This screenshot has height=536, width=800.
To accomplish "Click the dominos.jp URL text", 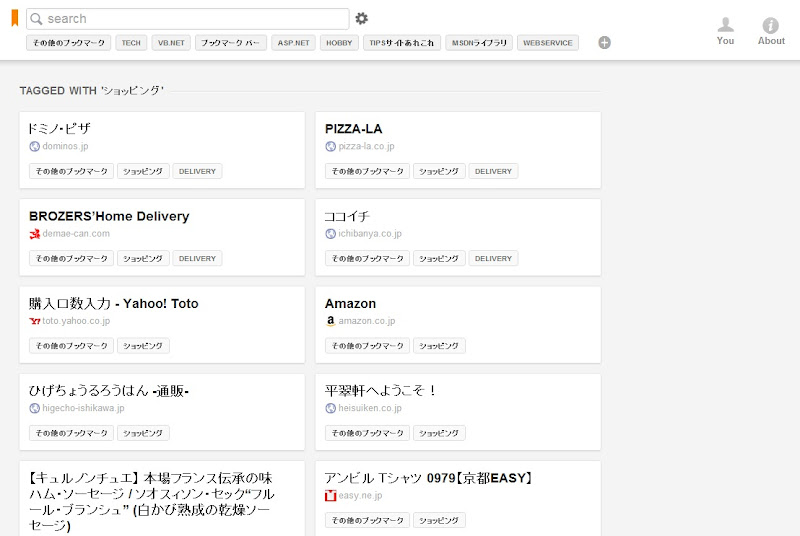I will point(65,146).
